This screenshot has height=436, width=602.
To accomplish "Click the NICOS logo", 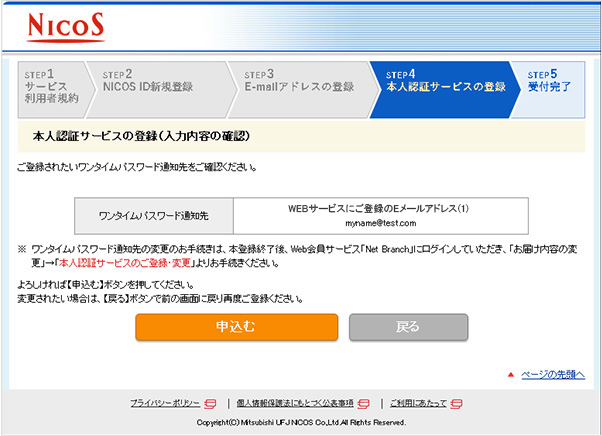I will point(66,26).
